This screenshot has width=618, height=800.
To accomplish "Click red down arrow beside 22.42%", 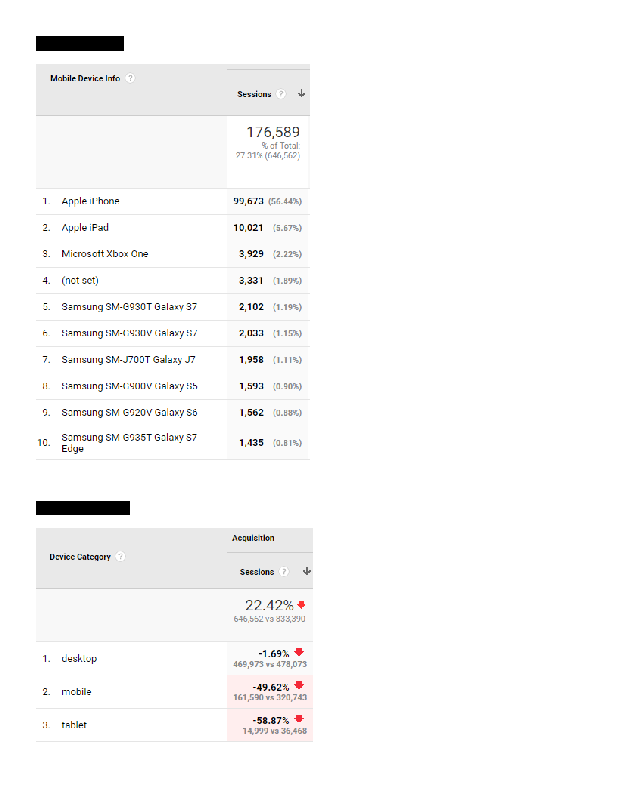I will click(x=301, y=605).
